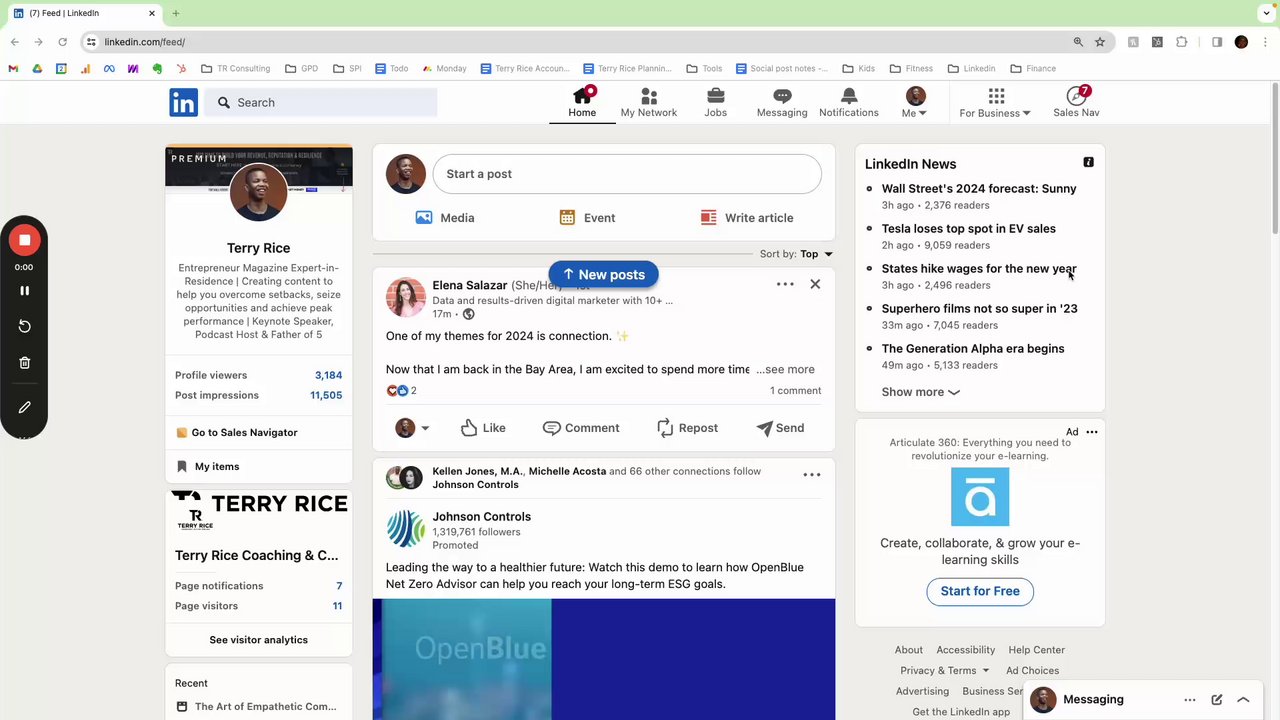Screen dimensions: 1280x720
Task: Expand the For Business menu
Action: (x=996, y=102)
